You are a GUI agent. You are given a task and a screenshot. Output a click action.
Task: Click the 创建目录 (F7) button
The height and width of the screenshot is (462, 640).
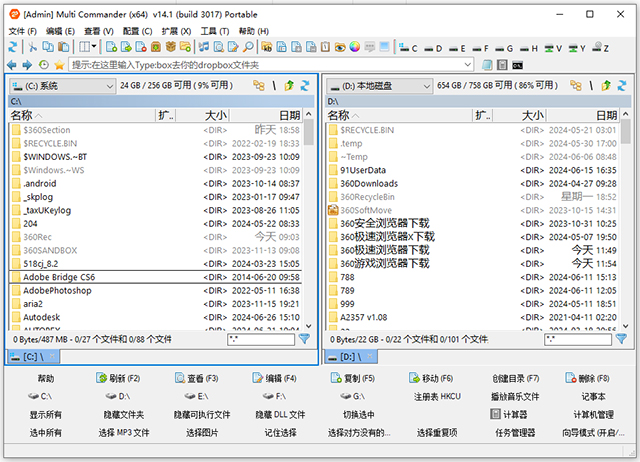pos(516,379)
